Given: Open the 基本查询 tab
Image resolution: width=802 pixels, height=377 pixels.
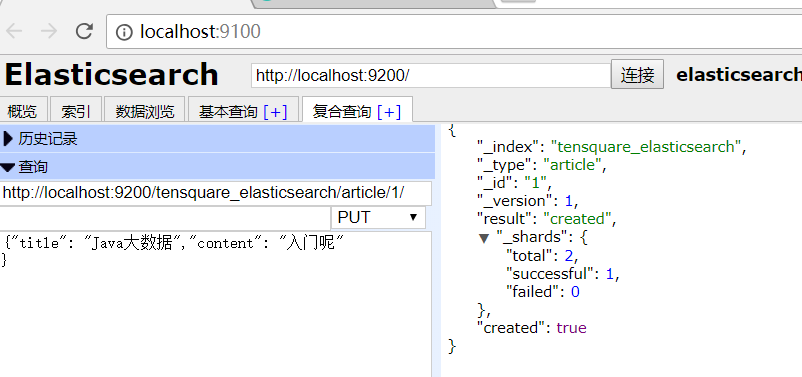Looking at the screenshot, I should coord(228,112).
